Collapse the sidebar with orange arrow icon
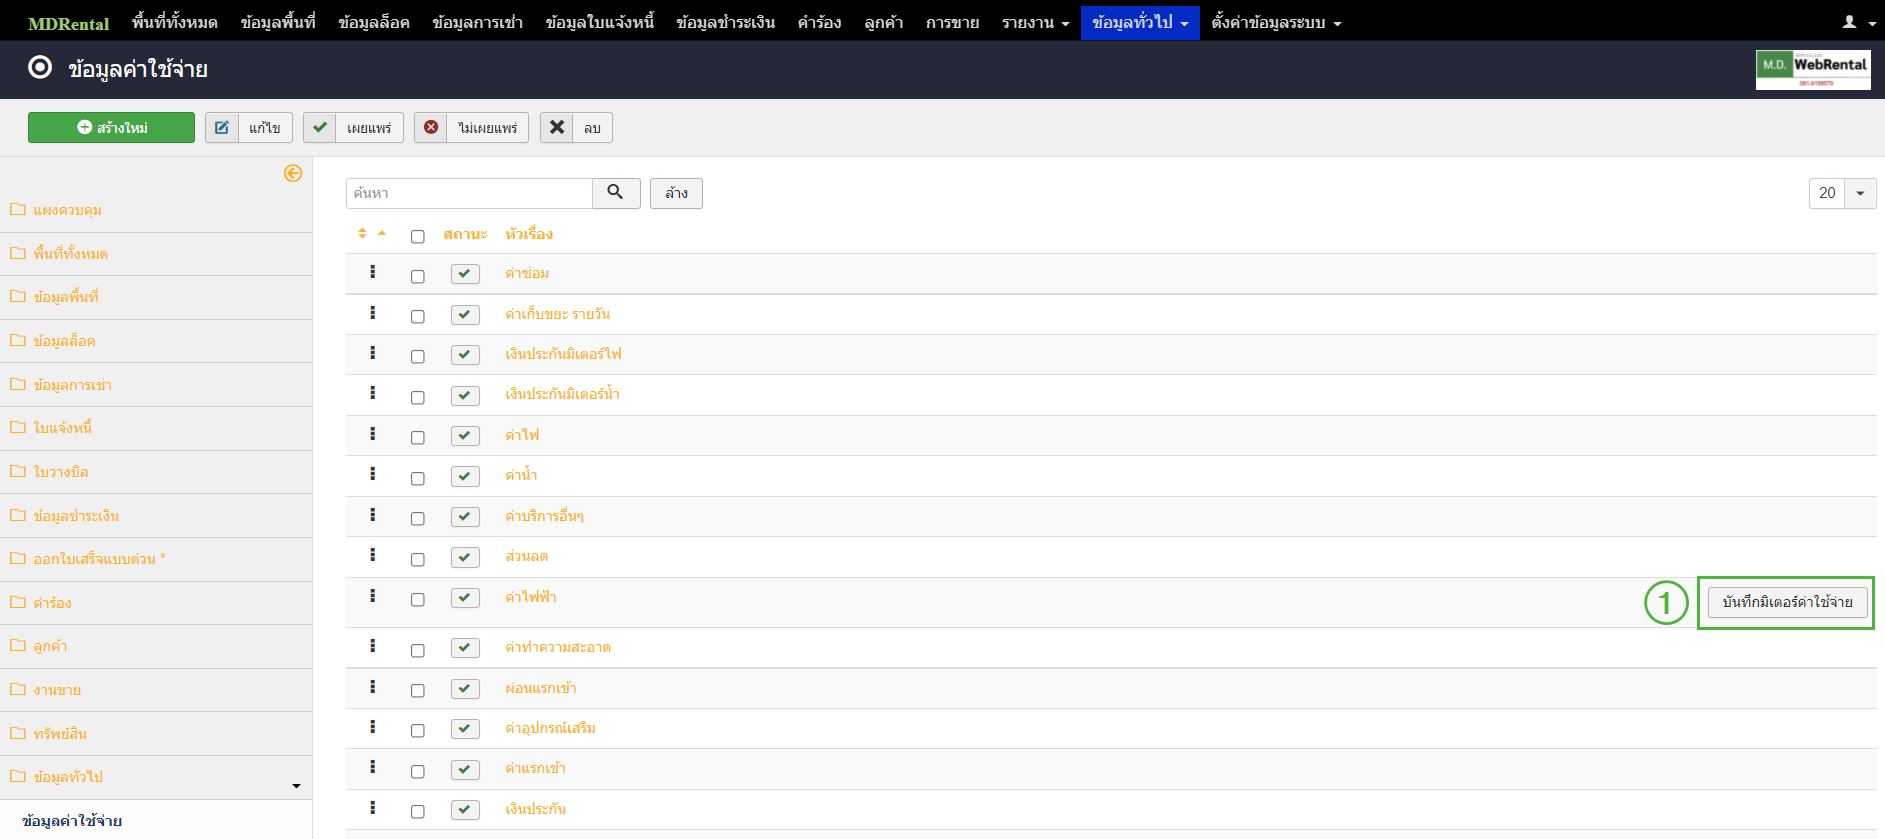The height and width of the screenshot is (839, 1885). (x=293, y=173)
